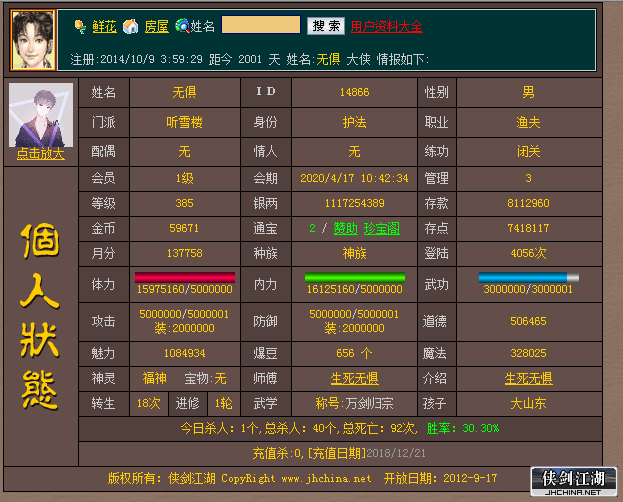
Task: Click the 练功 value 闭关
Action: pos(528,151)
